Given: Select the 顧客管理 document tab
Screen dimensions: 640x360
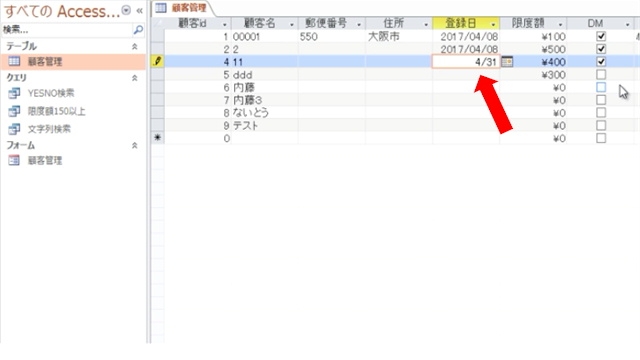Looking at the screenshot, I should pyautogui.click(x=183, y=8).
